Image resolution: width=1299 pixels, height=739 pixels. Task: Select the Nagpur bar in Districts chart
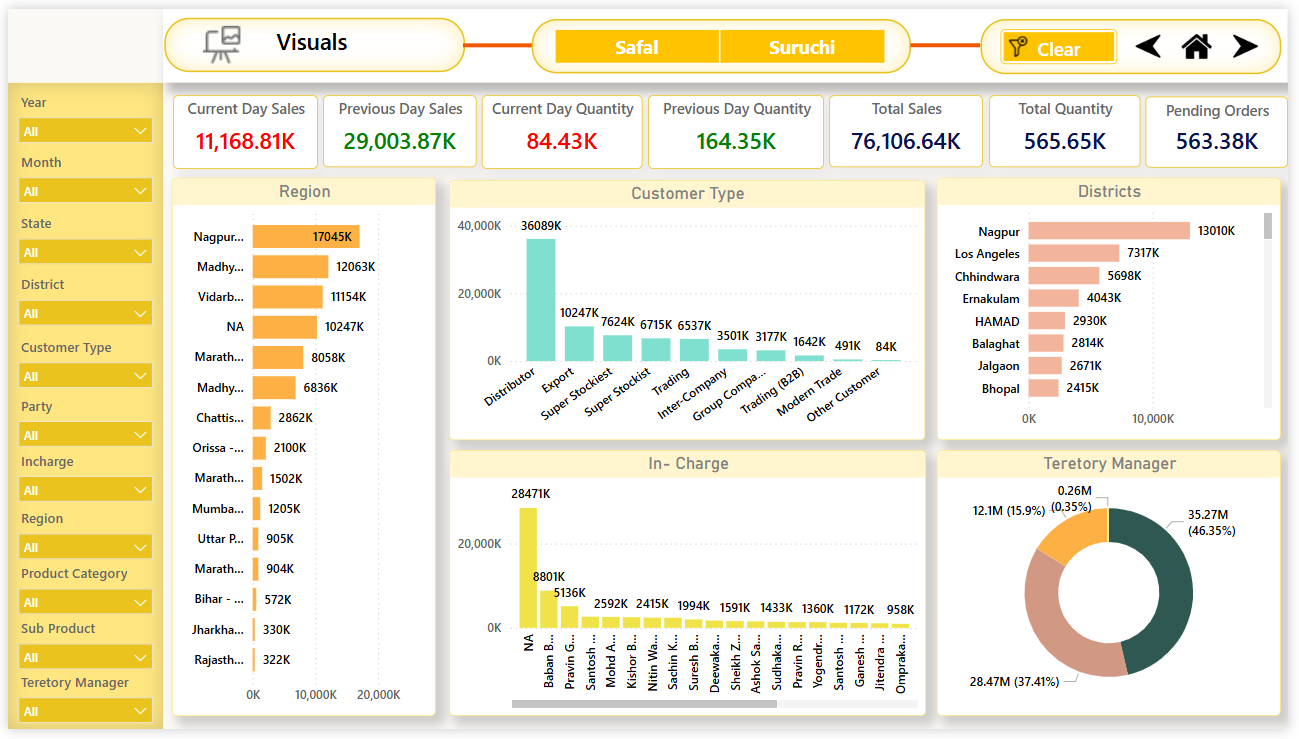point(1109,231)
